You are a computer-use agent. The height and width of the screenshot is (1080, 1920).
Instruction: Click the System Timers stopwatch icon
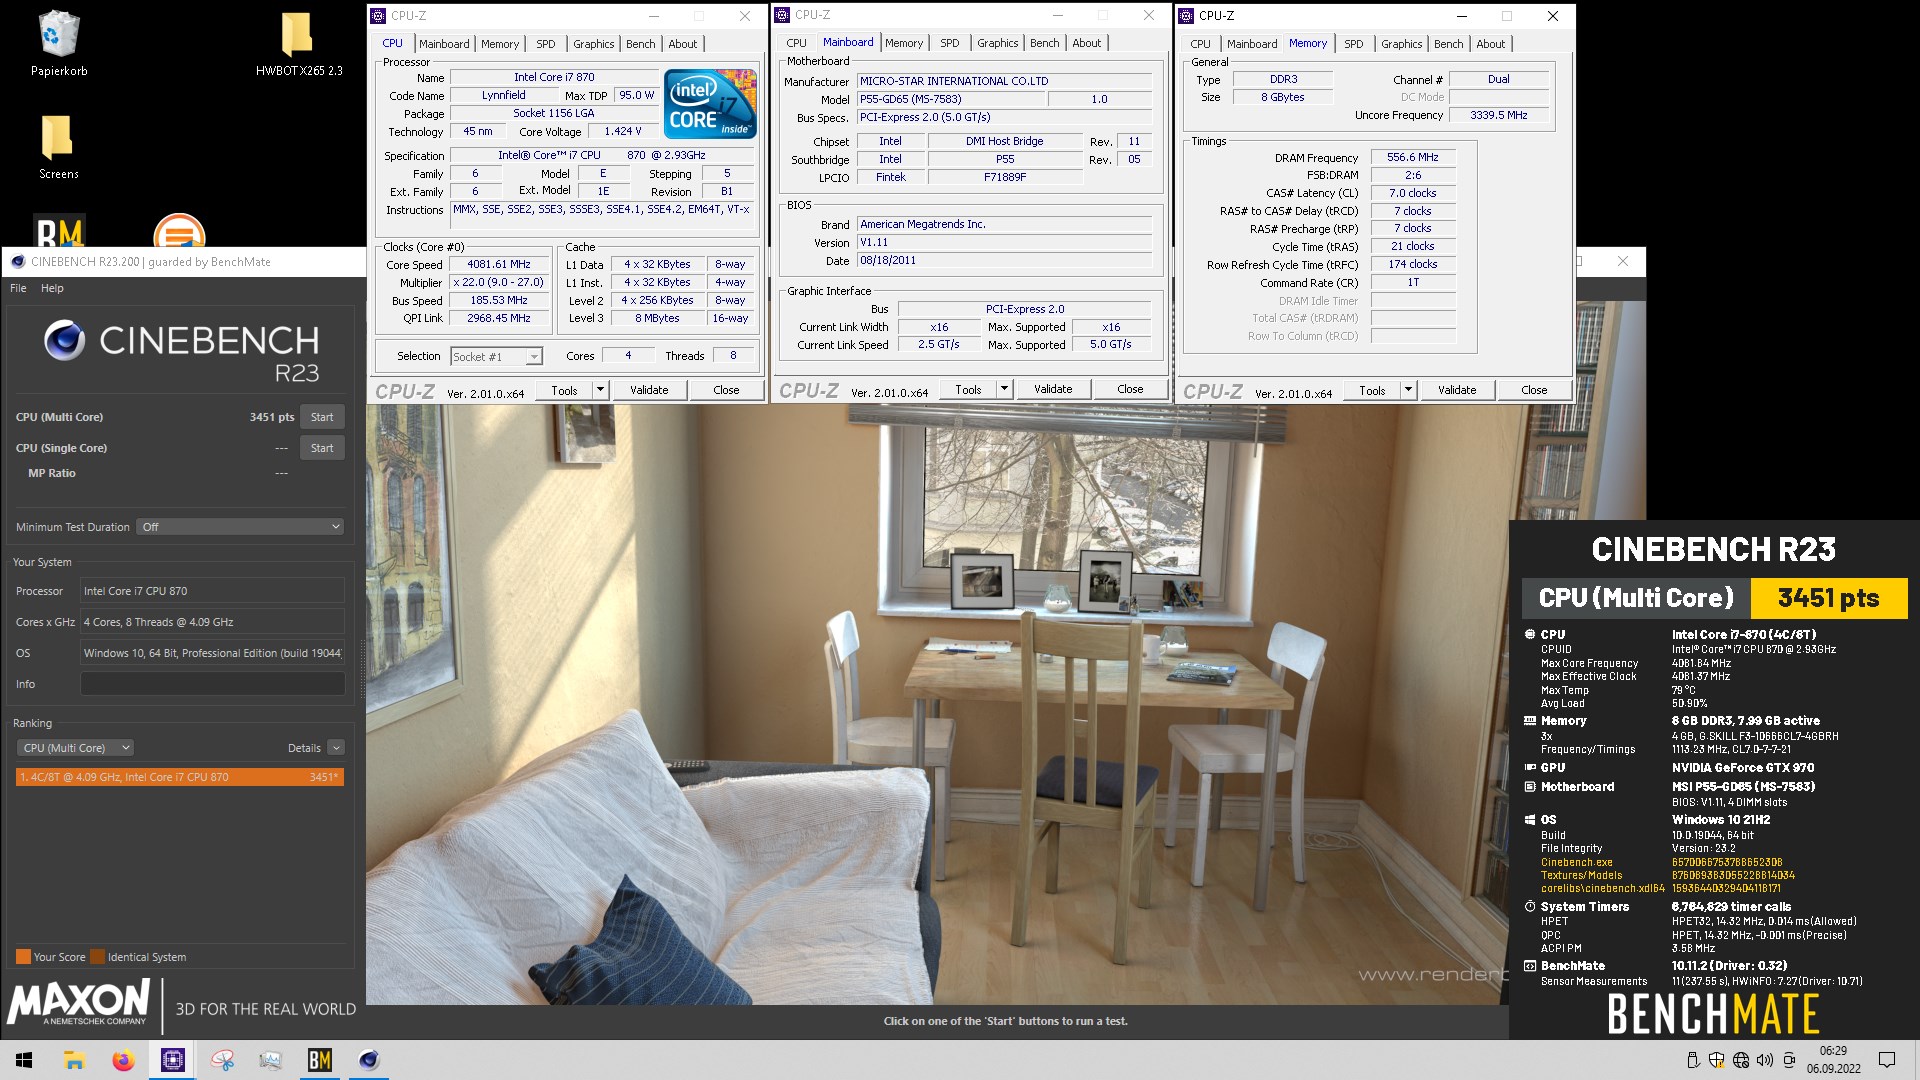1530,907
